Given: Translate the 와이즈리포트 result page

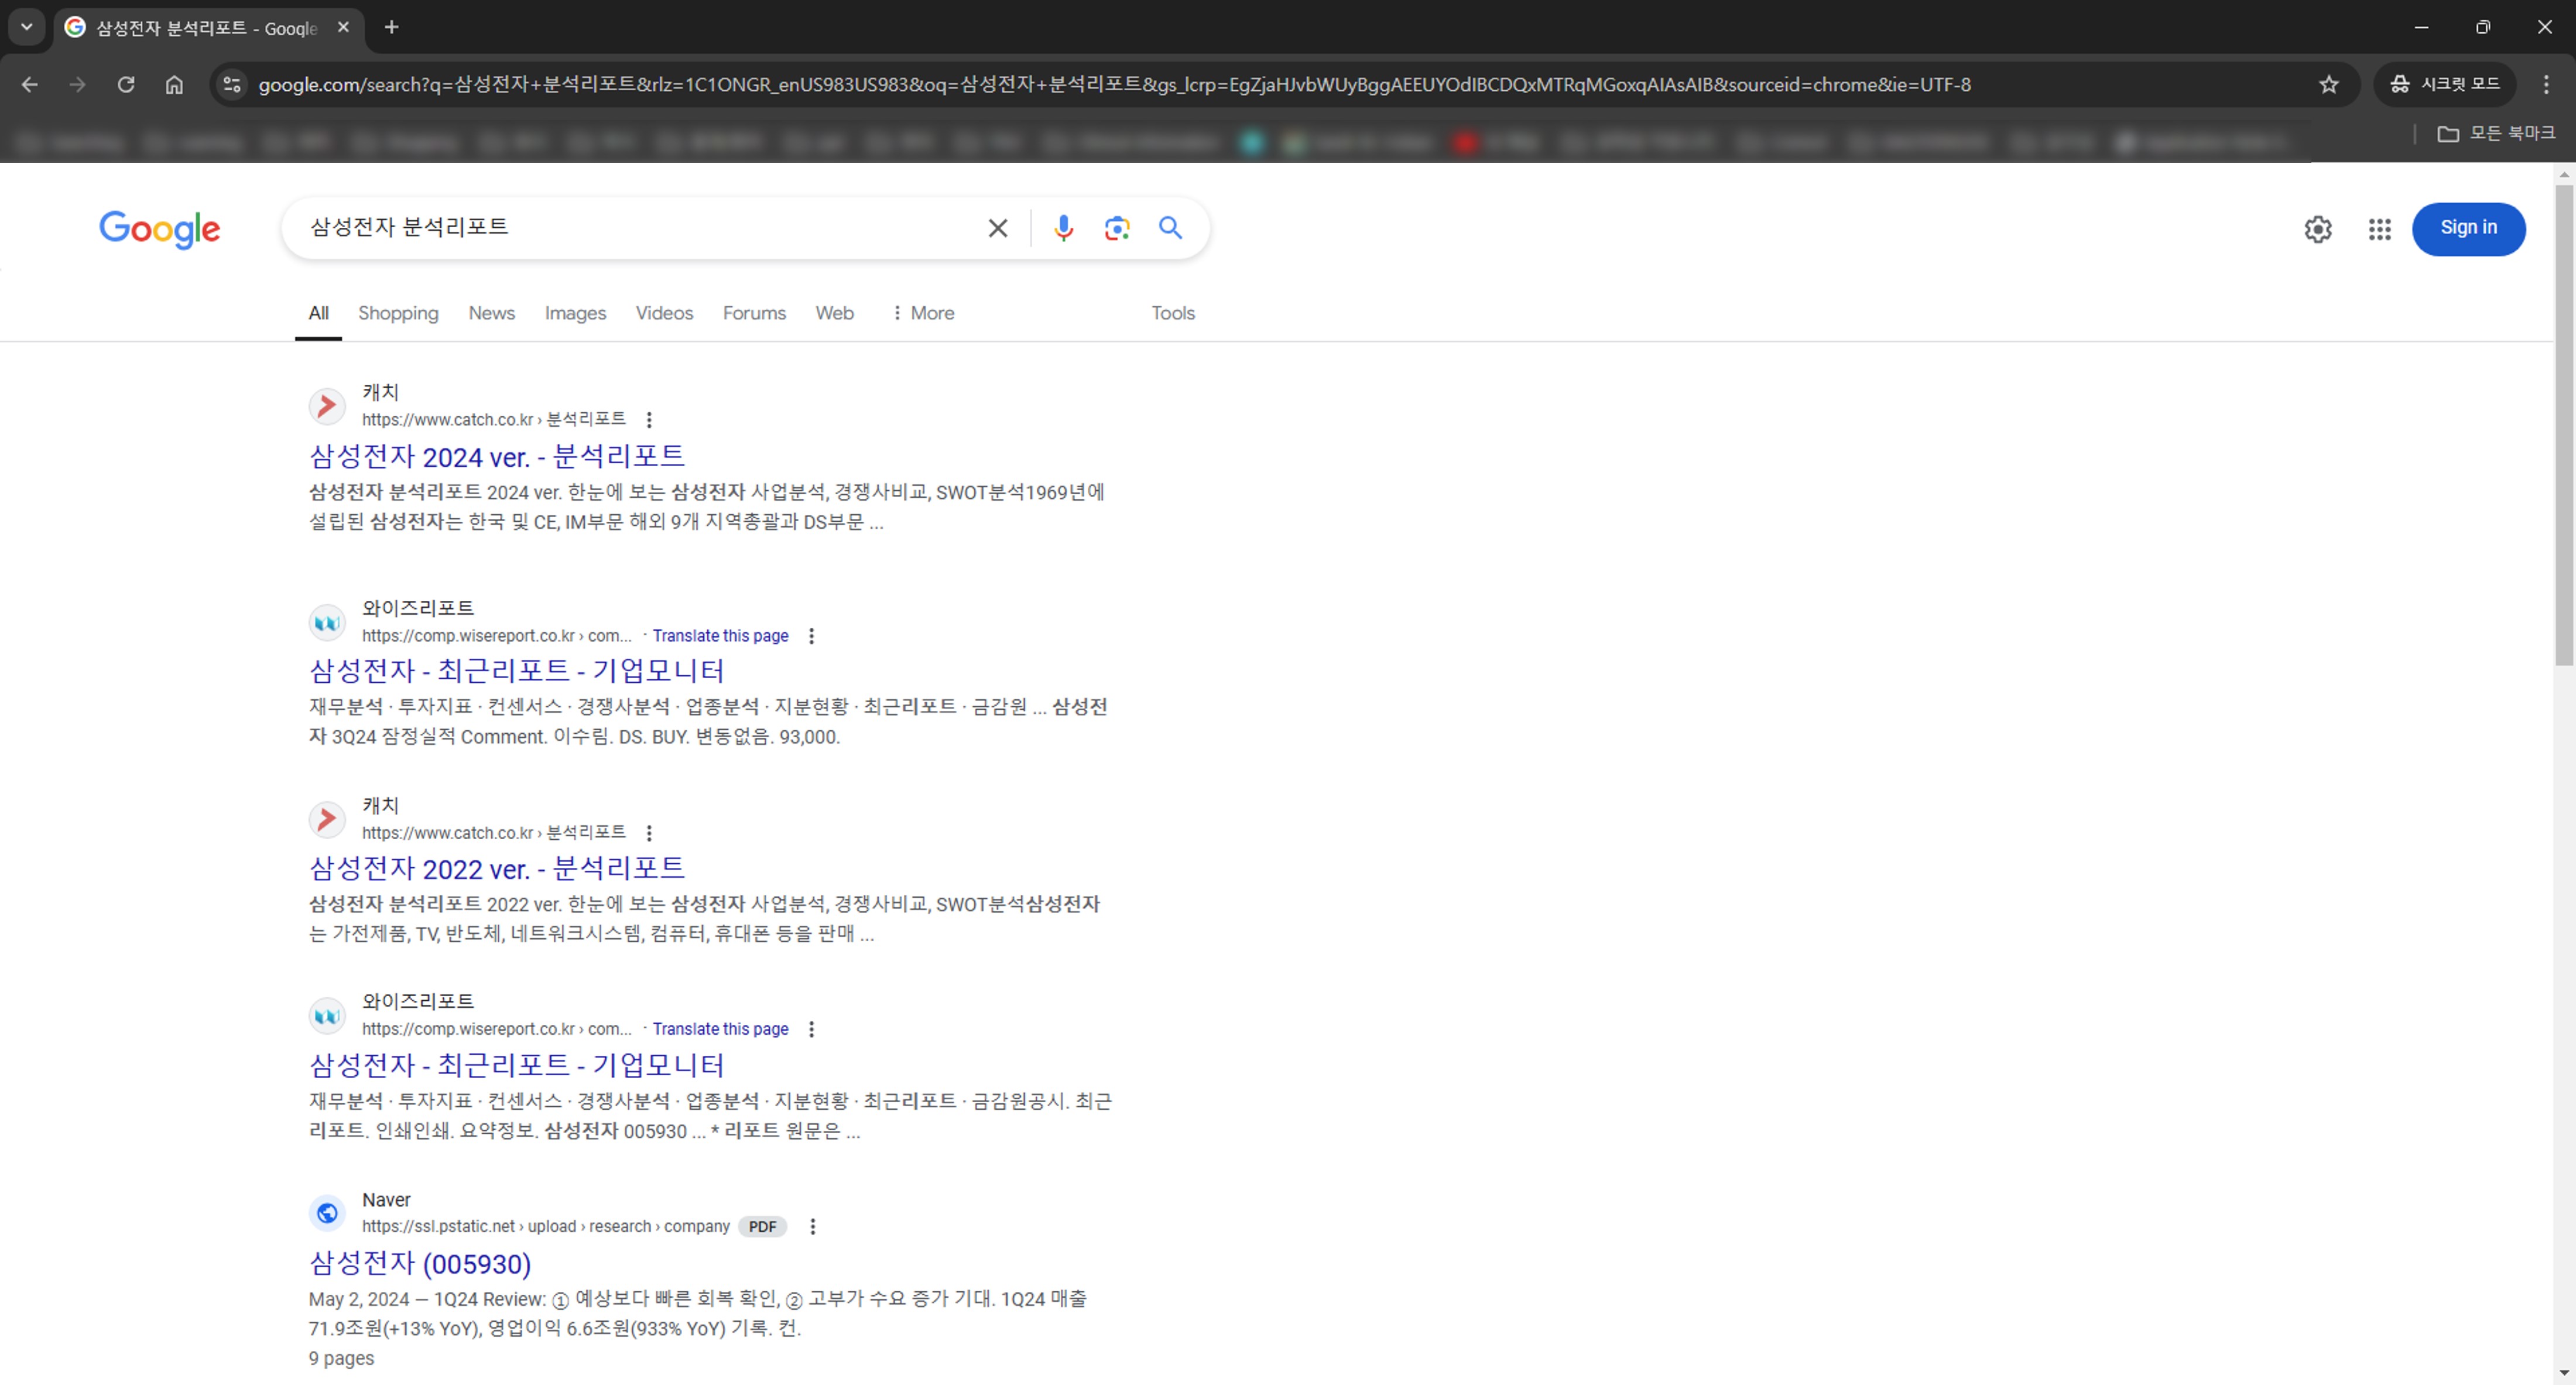Looking at the screenshot, I should point(720,636).
